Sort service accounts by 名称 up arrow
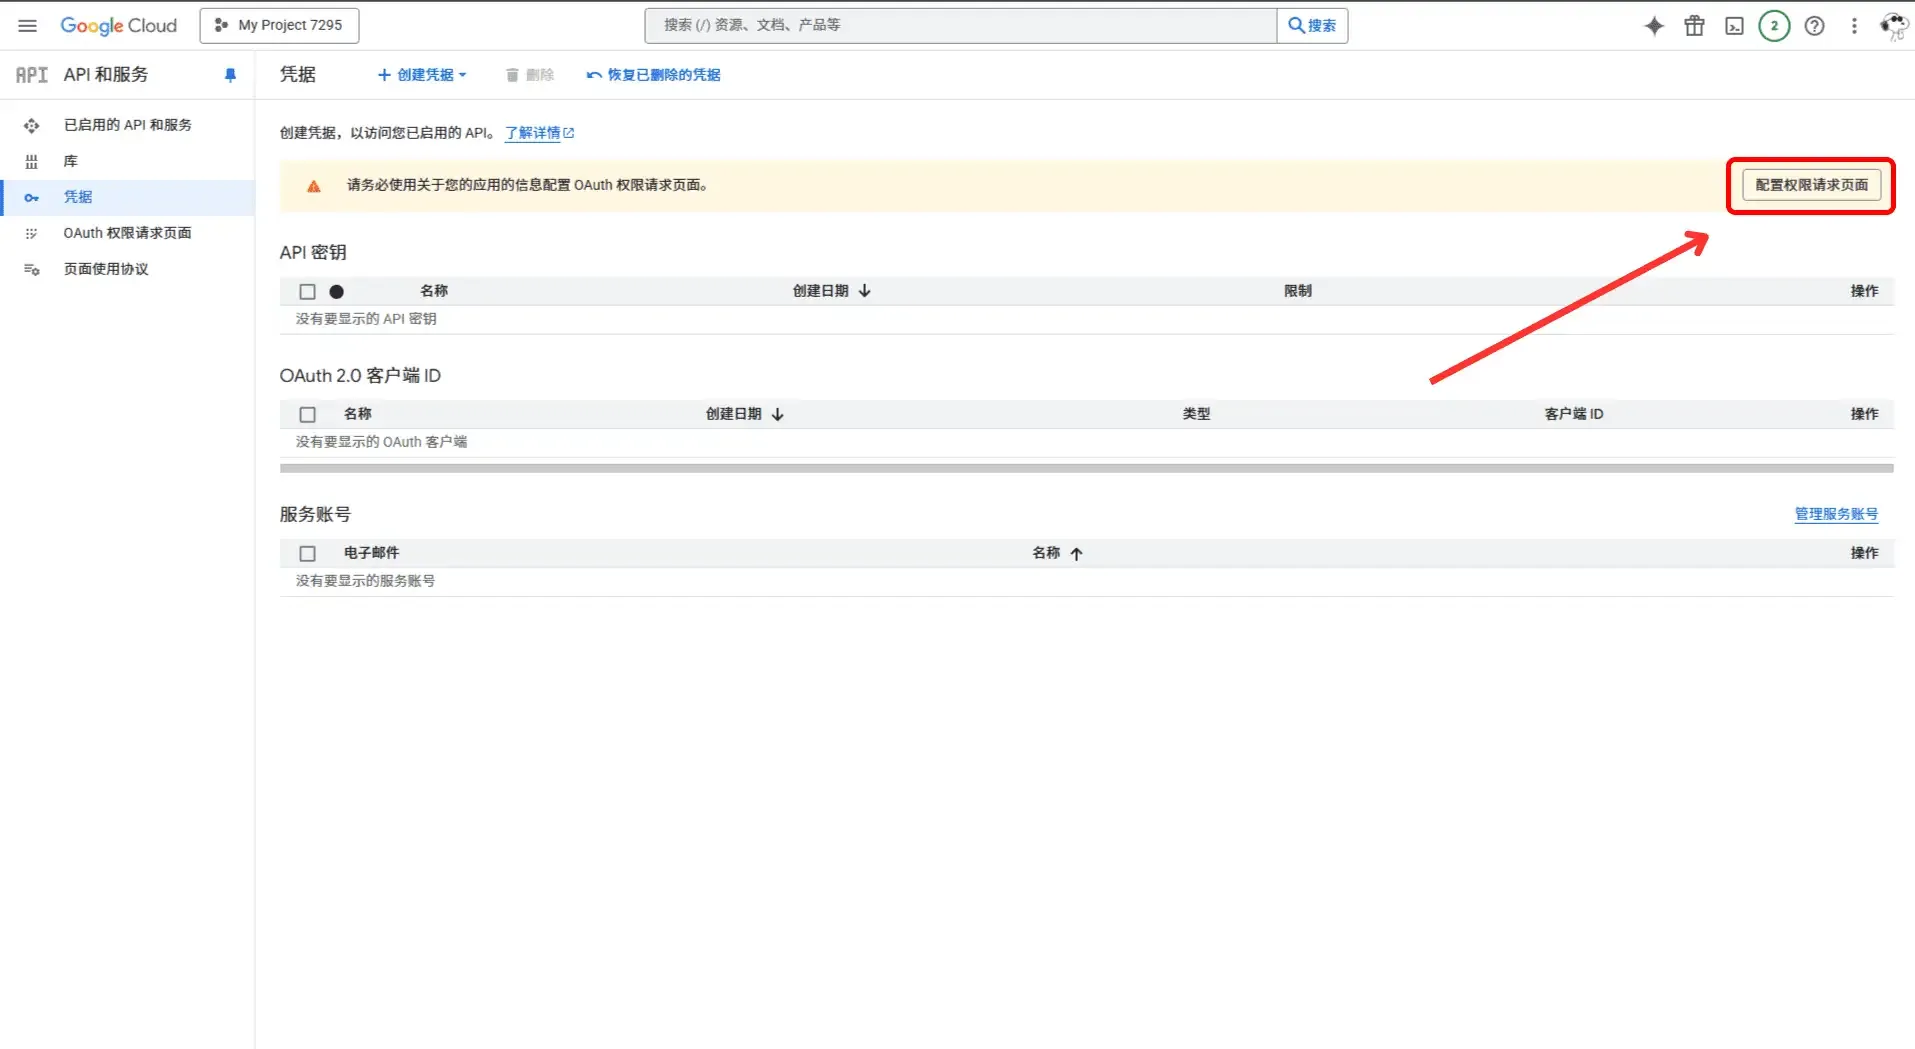 pyautogui.click(x=1077, y=554)
